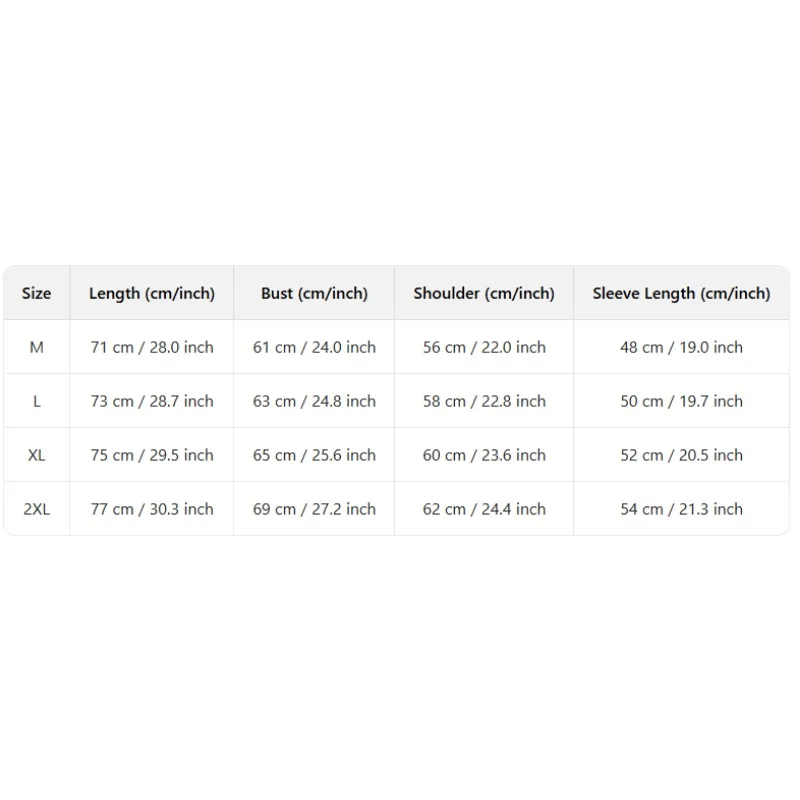Select the M size row label

tap(36, 347)
